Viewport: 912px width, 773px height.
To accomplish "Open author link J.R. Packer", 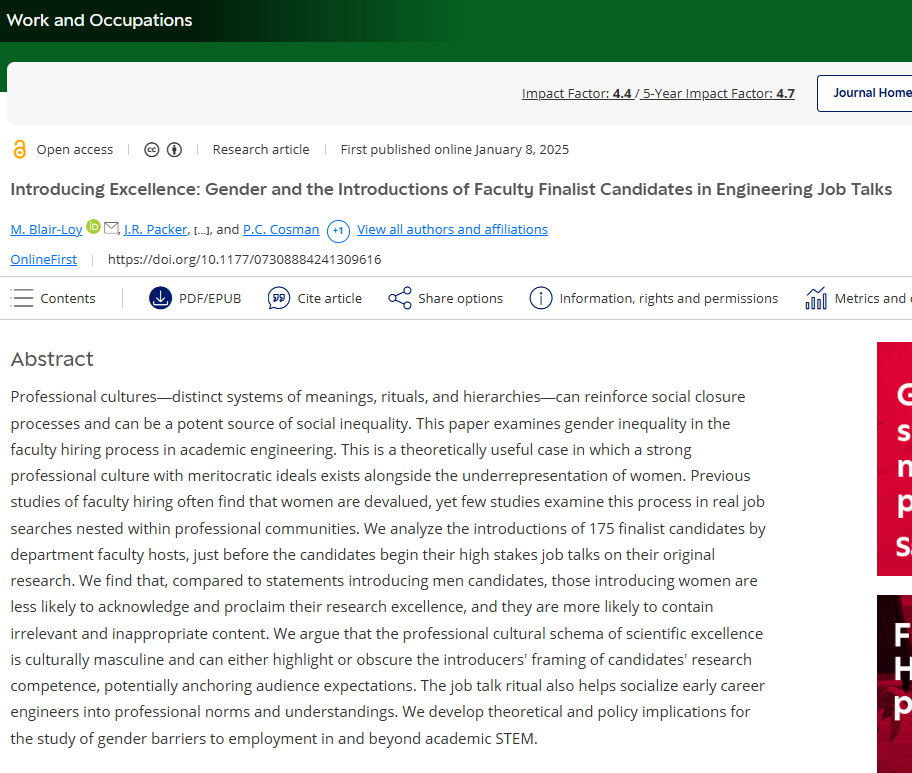I will click(x=155, y=230).
